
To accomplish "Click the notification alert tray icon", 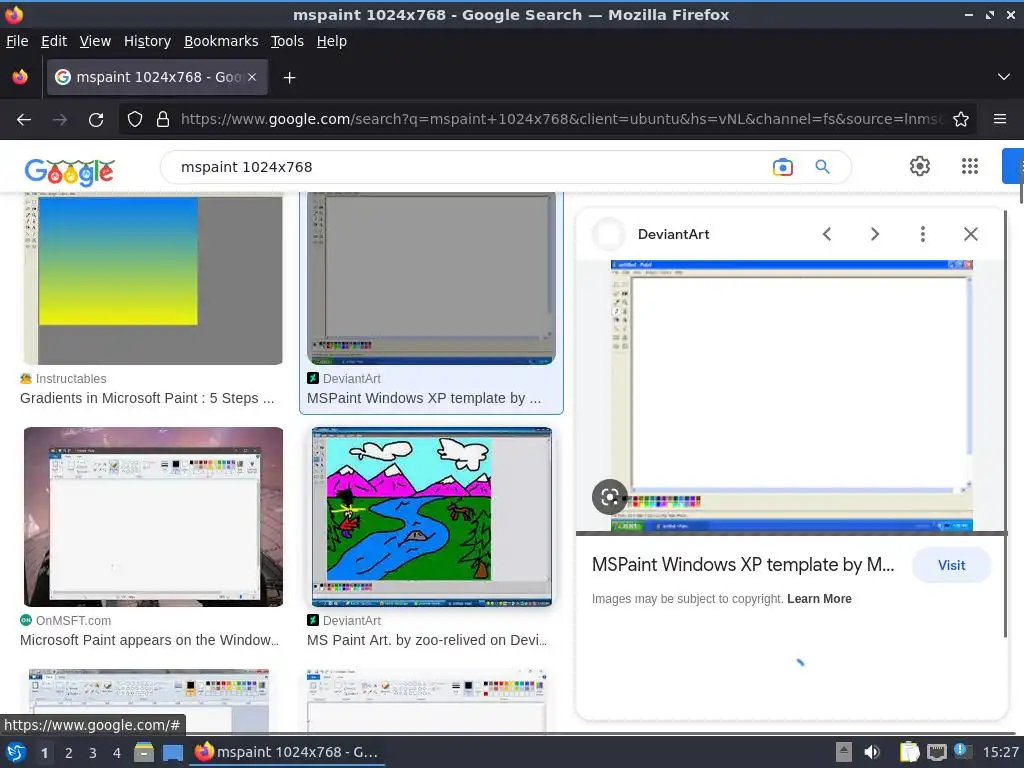I will pos(962,751).
